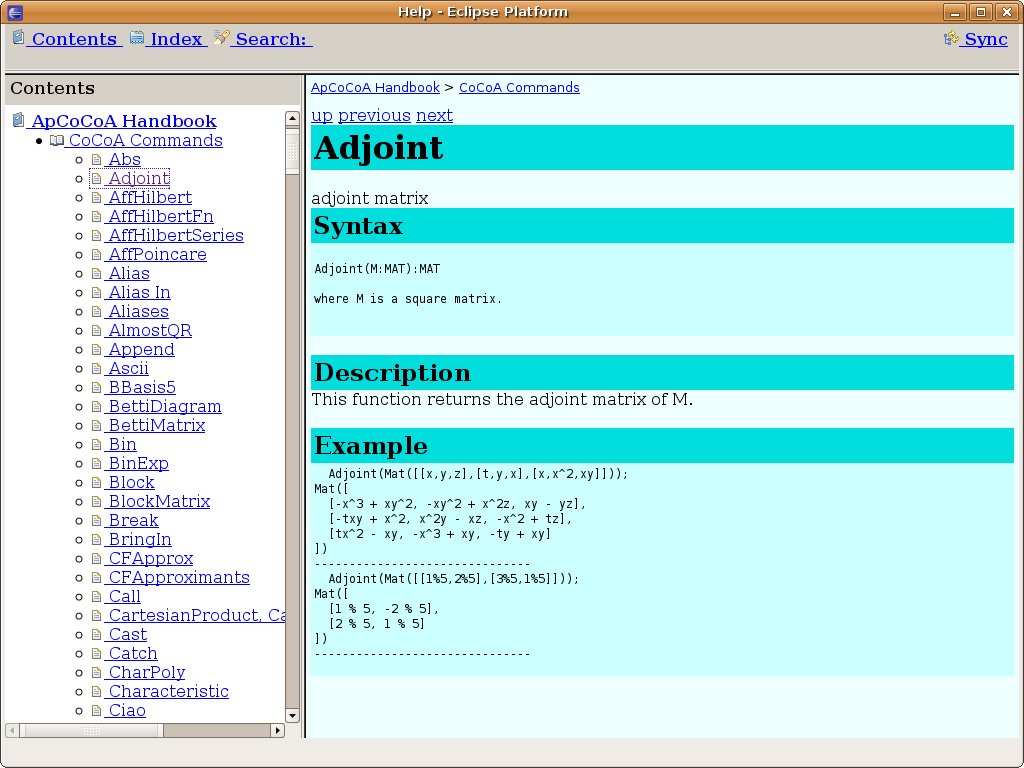Open the CFApproximants help topic
Screen dimensions: 1024x768
[179, 577]
